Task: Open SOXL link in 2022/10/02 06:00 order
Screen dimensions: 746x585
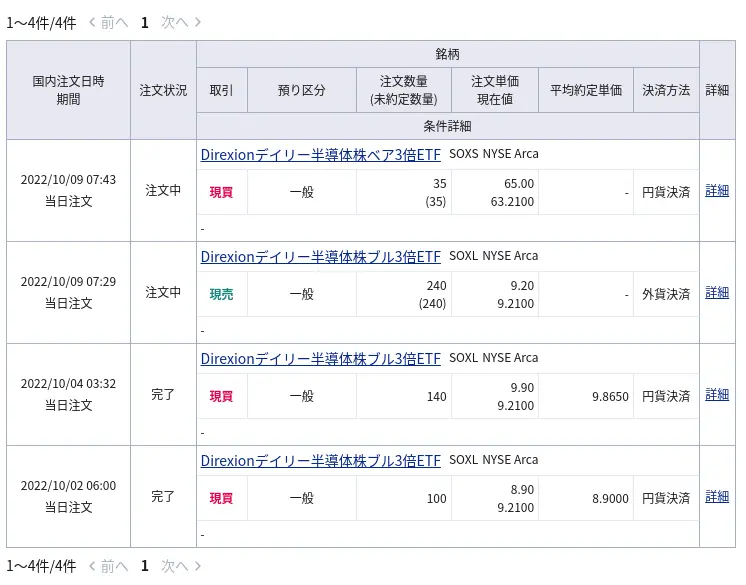Action: [x=320, y=461]
